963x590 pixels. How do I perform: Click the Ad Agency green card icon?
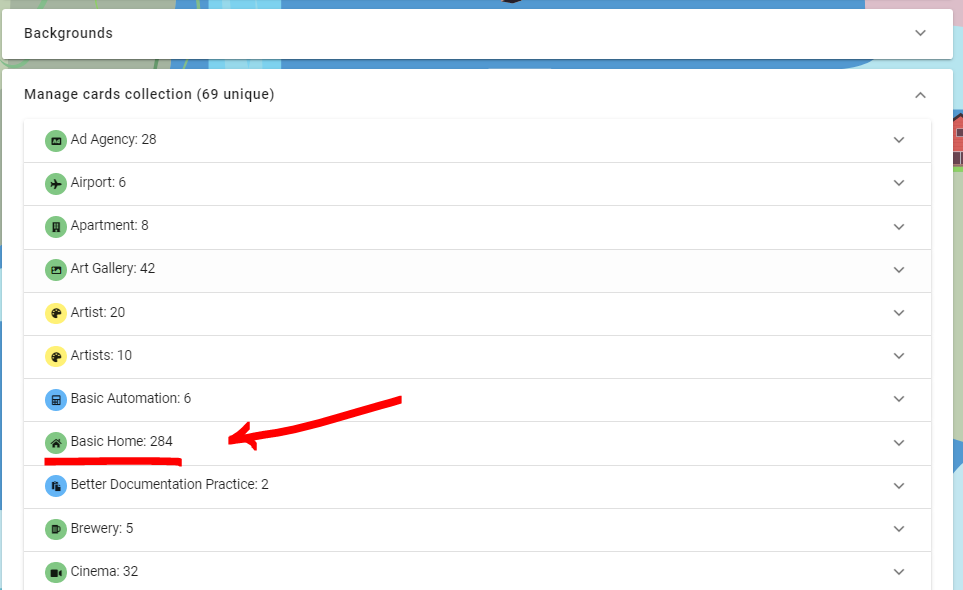(56, 141)
